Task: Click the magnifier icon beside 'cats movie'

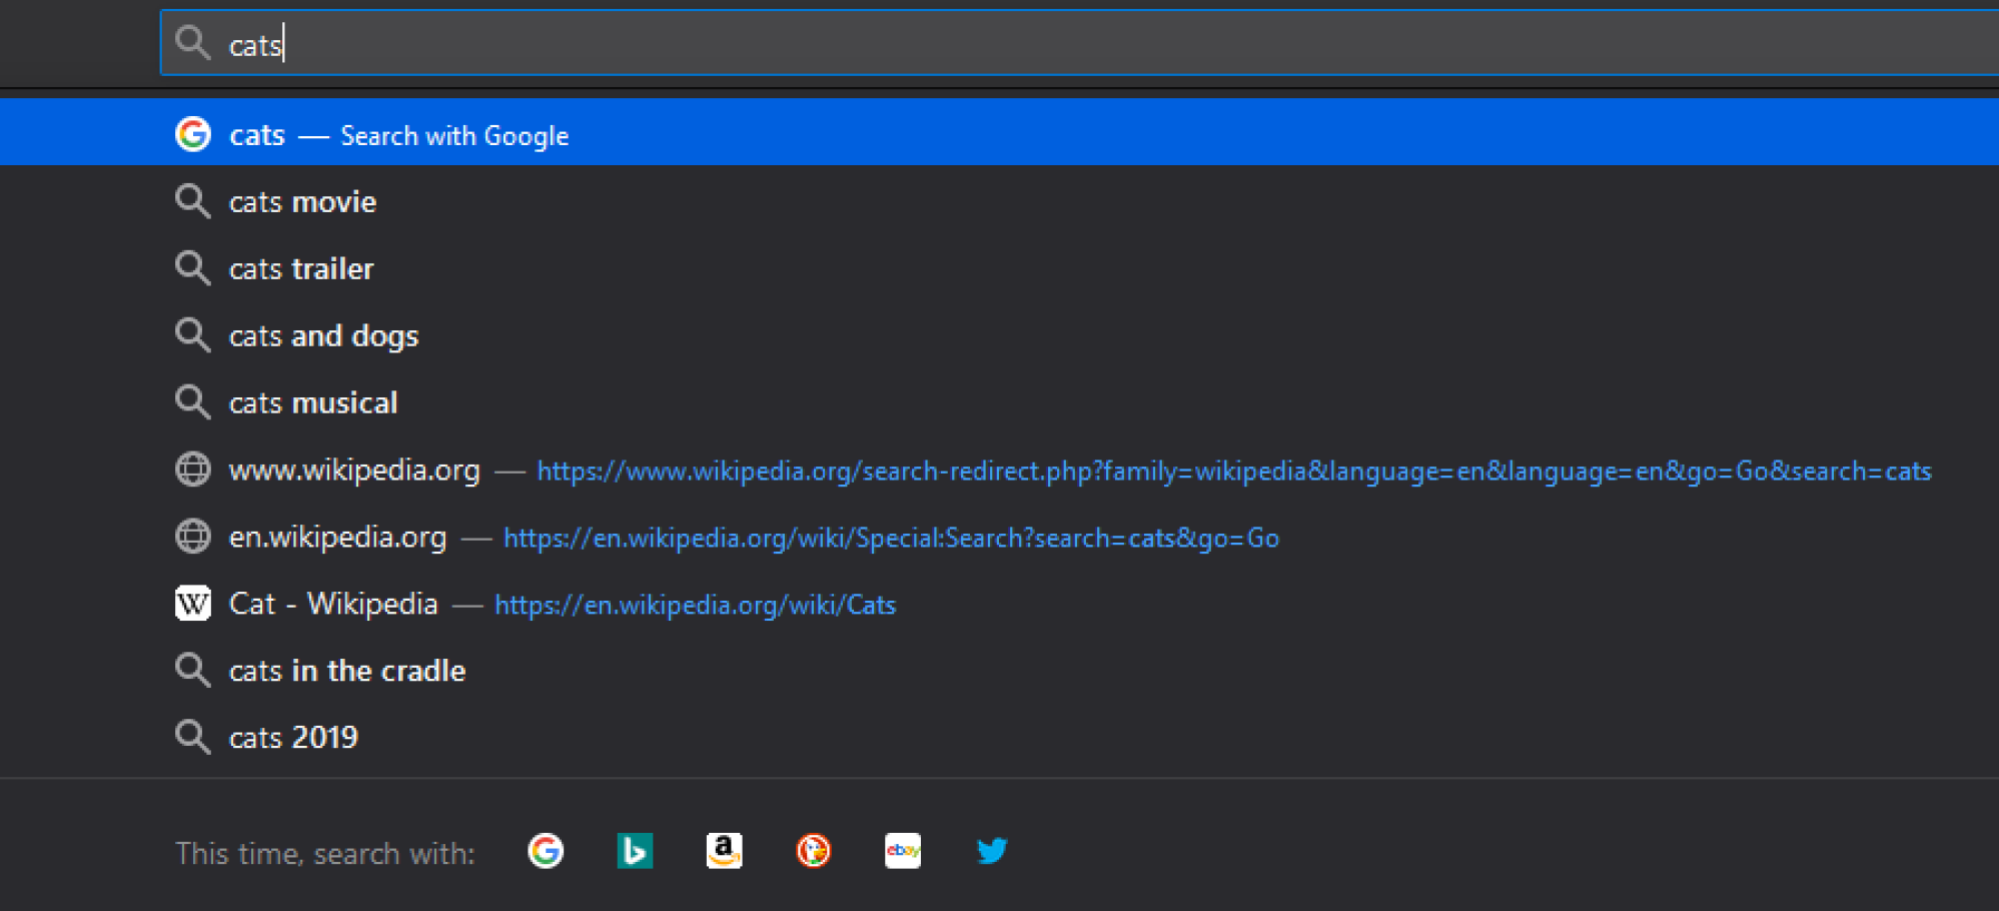Action: pyautogui.click(x=192, y=201)
